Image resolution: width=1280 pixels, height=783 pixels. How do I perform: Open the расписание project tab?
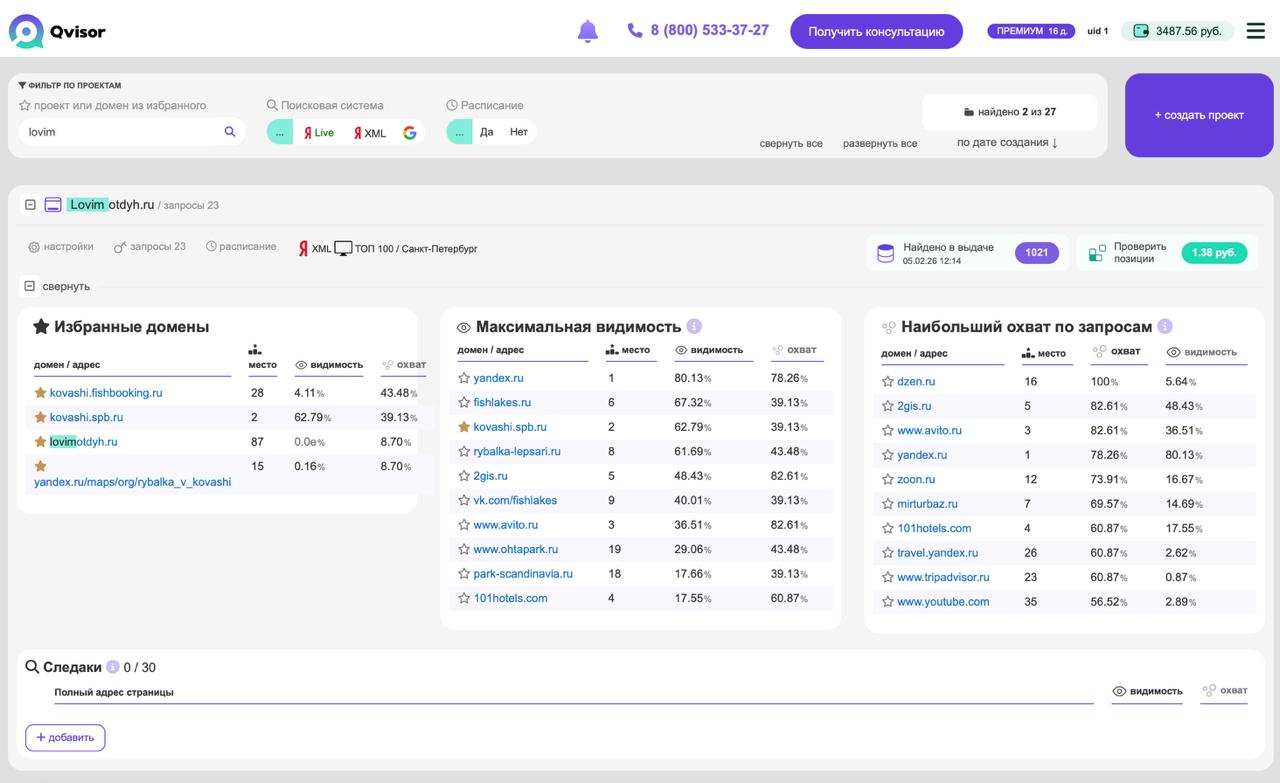(241, 247)
